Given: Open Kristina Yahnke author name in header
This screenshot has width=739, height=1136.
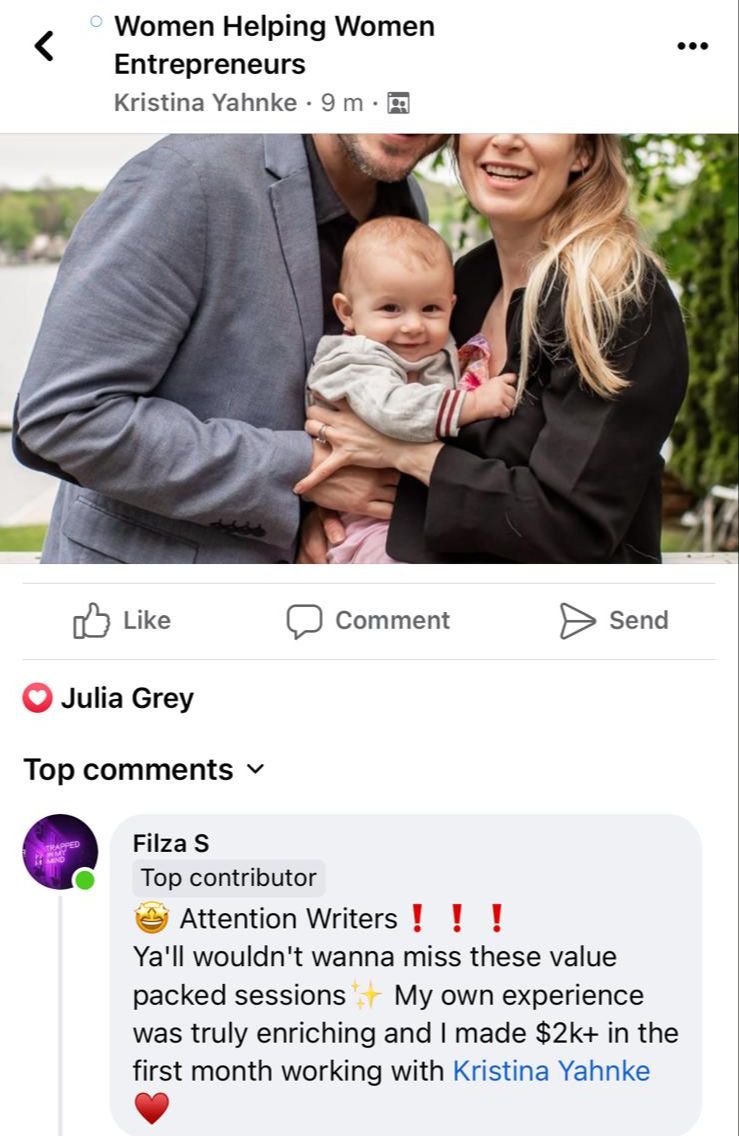Looking at the screenshot, I should (x=205, y=103).
